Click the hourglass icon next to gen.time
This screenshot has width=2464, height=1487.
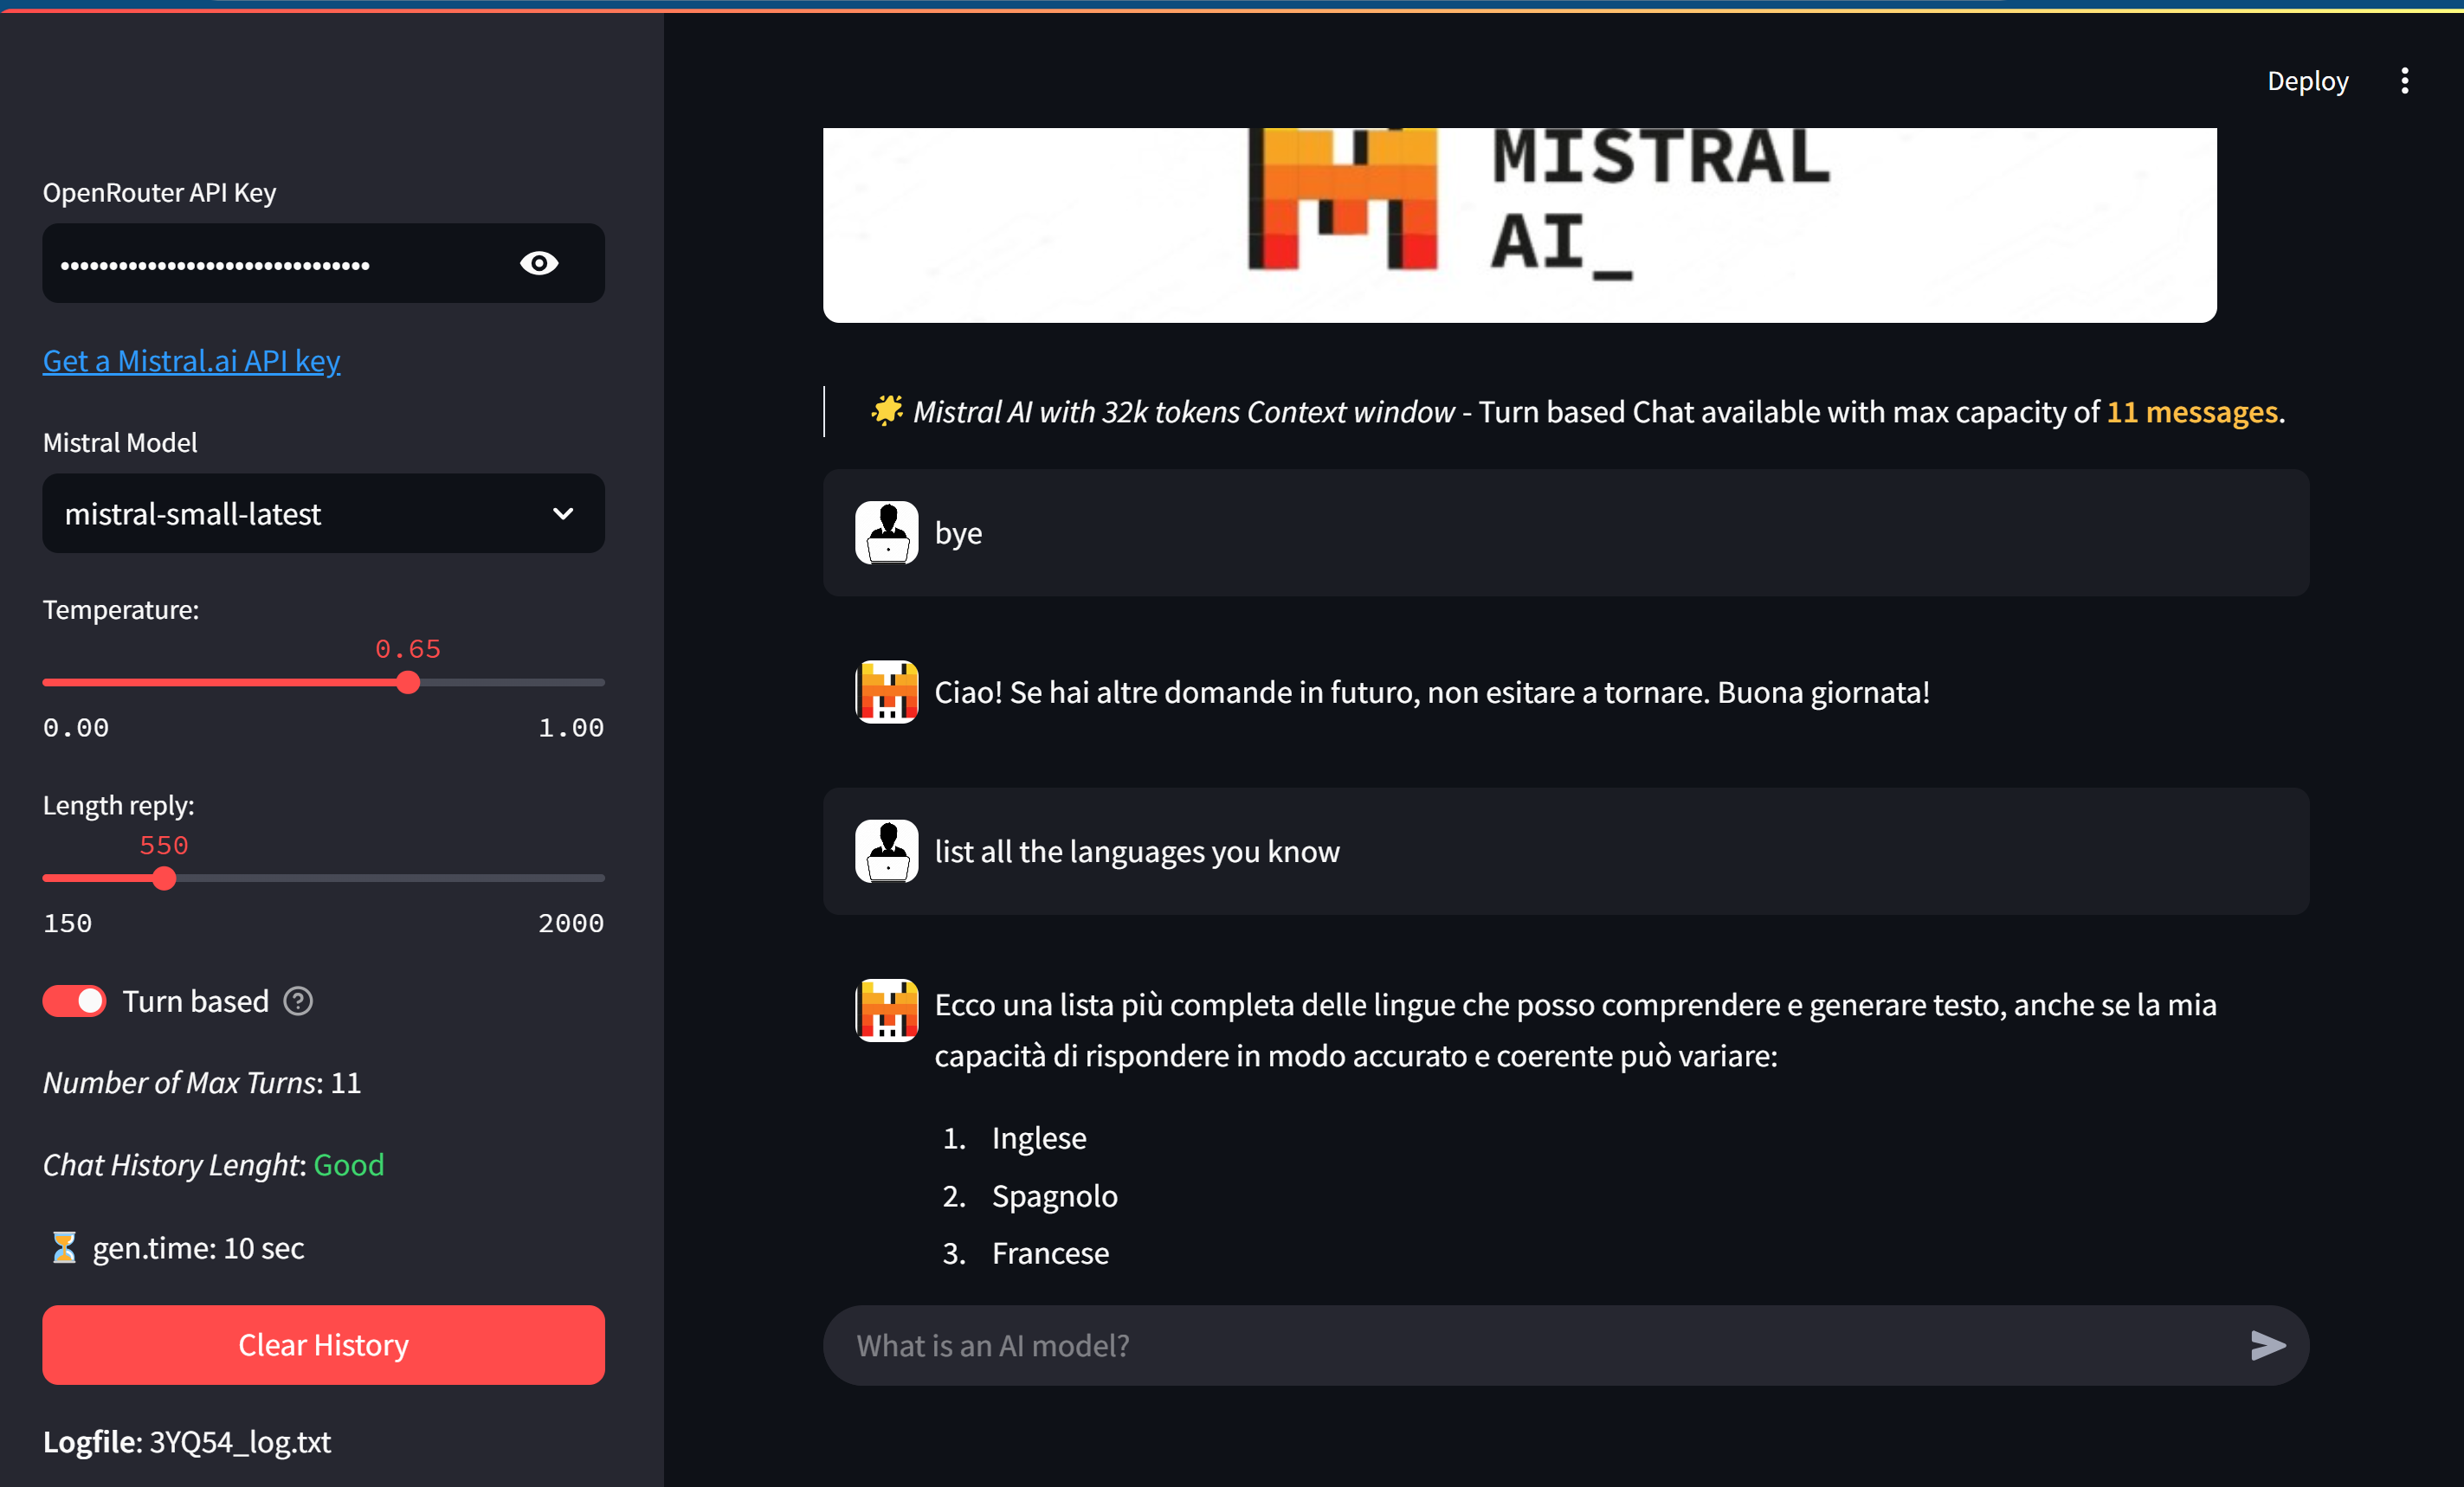[x=63, y=1247]
